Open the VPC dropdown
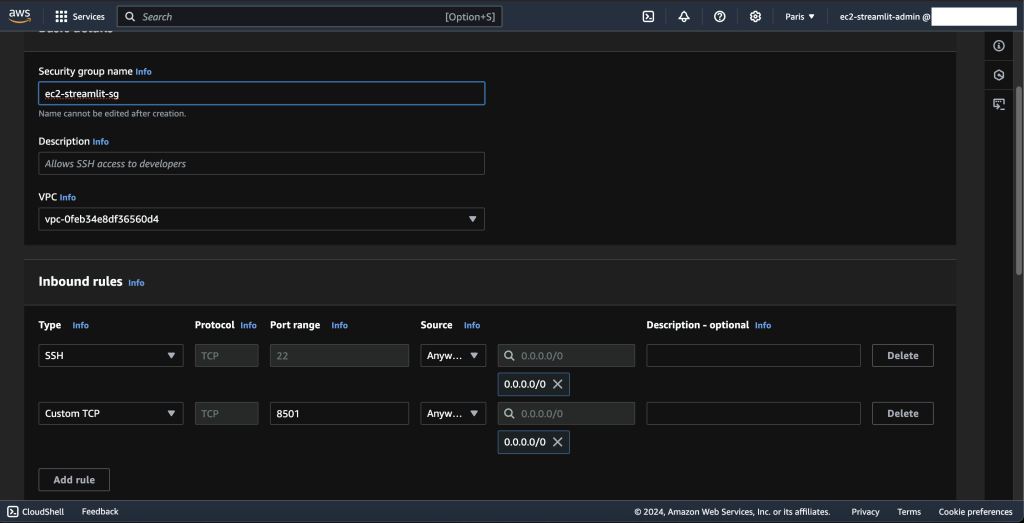Screen dimensions: 1024x523 pos(261,219)
